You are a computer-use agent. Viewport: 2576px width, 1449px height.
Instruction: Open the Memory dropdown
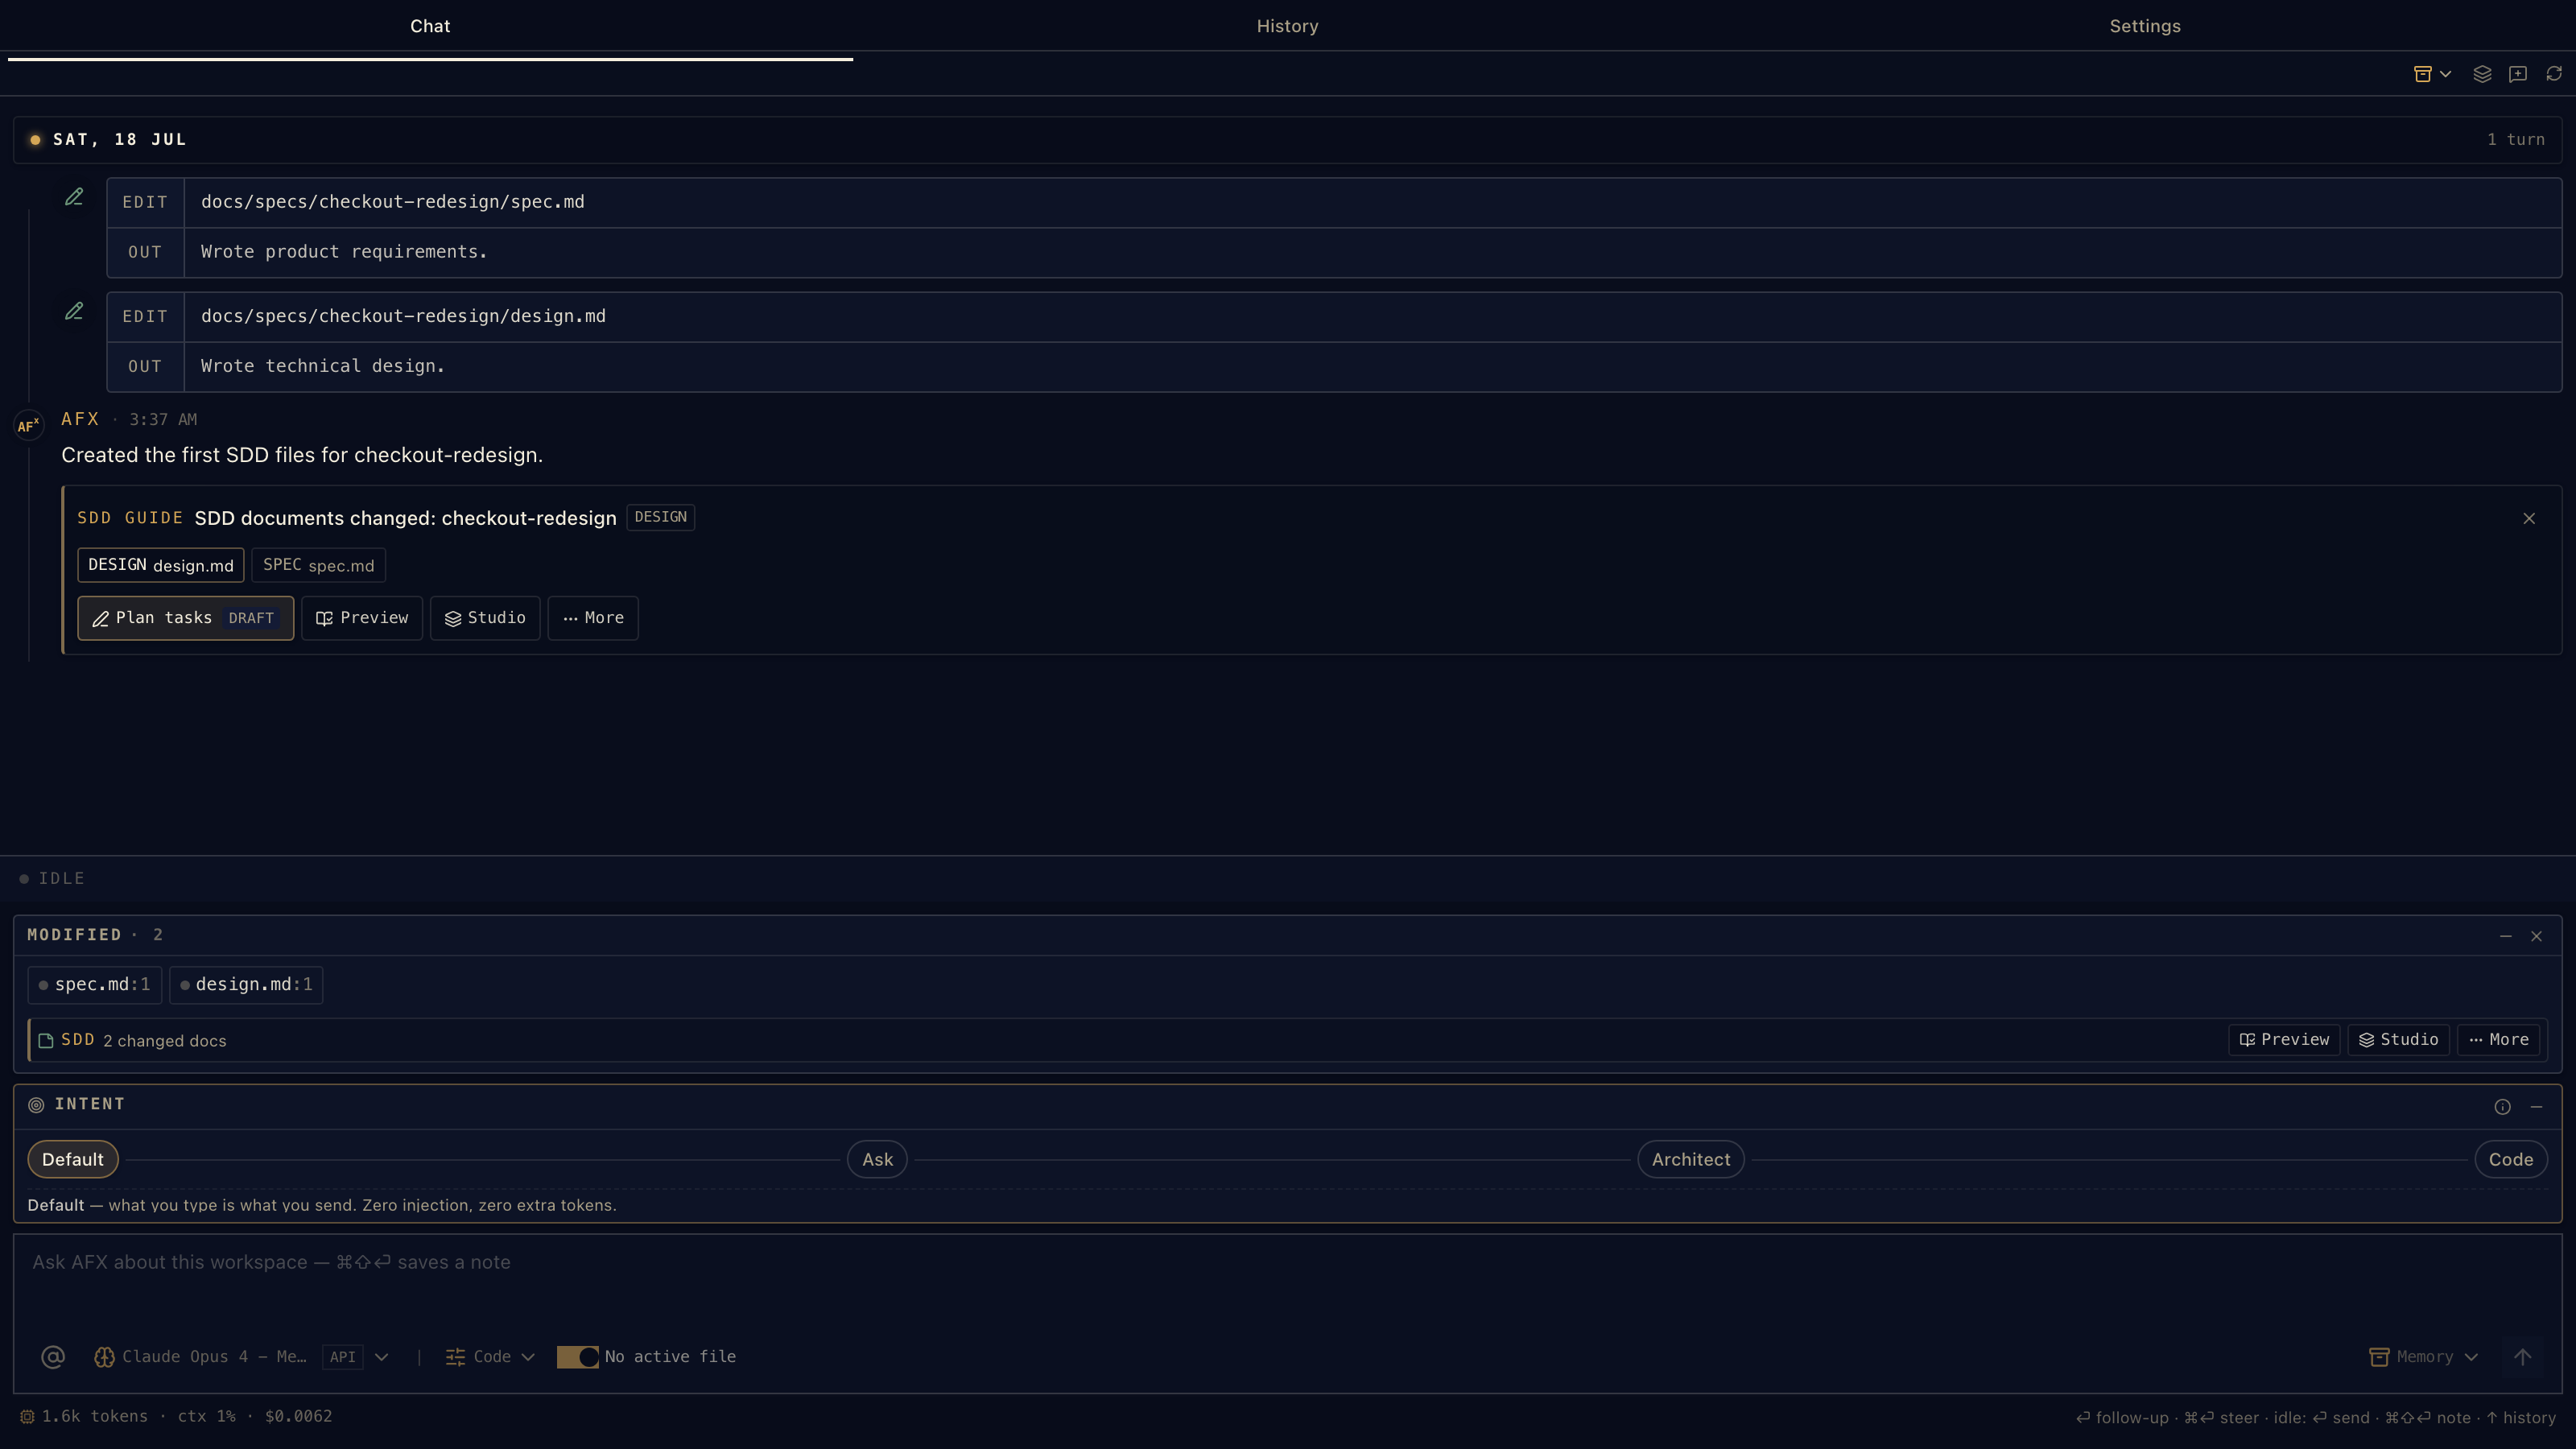(2424, 1357)
